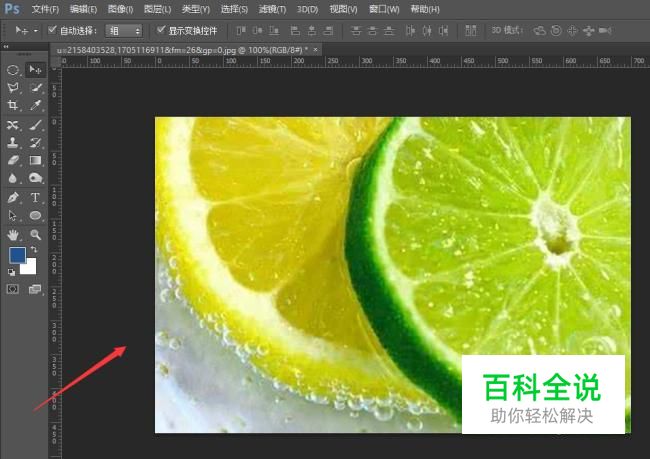Select the Sponge tool
The height and width of the screenshot is (459, 650).
(x=36, y=178)
